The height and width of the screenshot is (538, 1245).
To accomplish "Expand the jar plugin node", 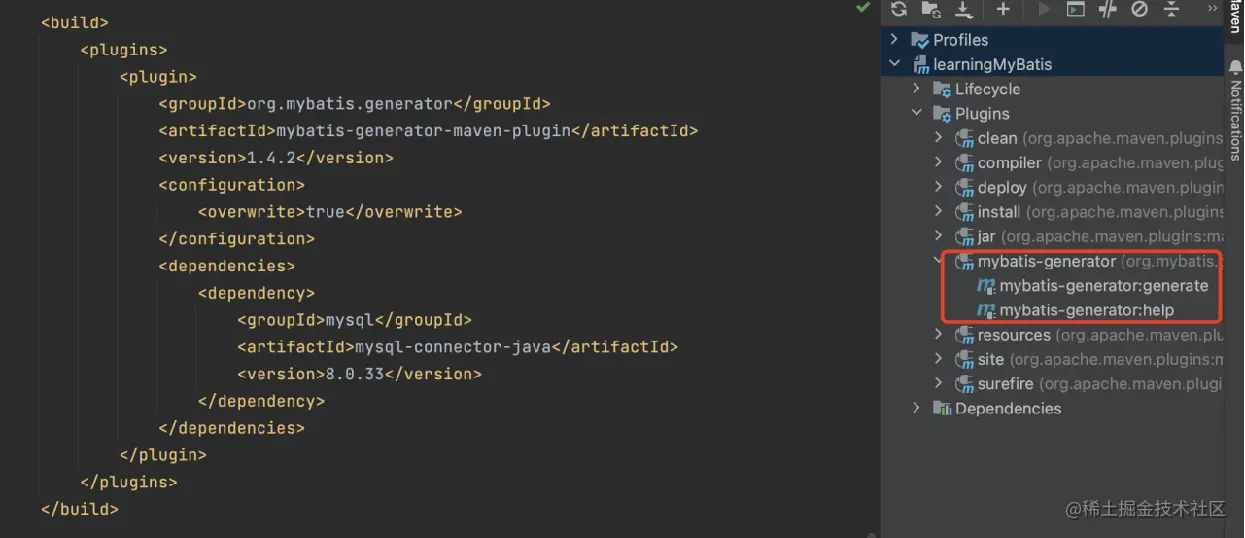I will click(938, 236).
